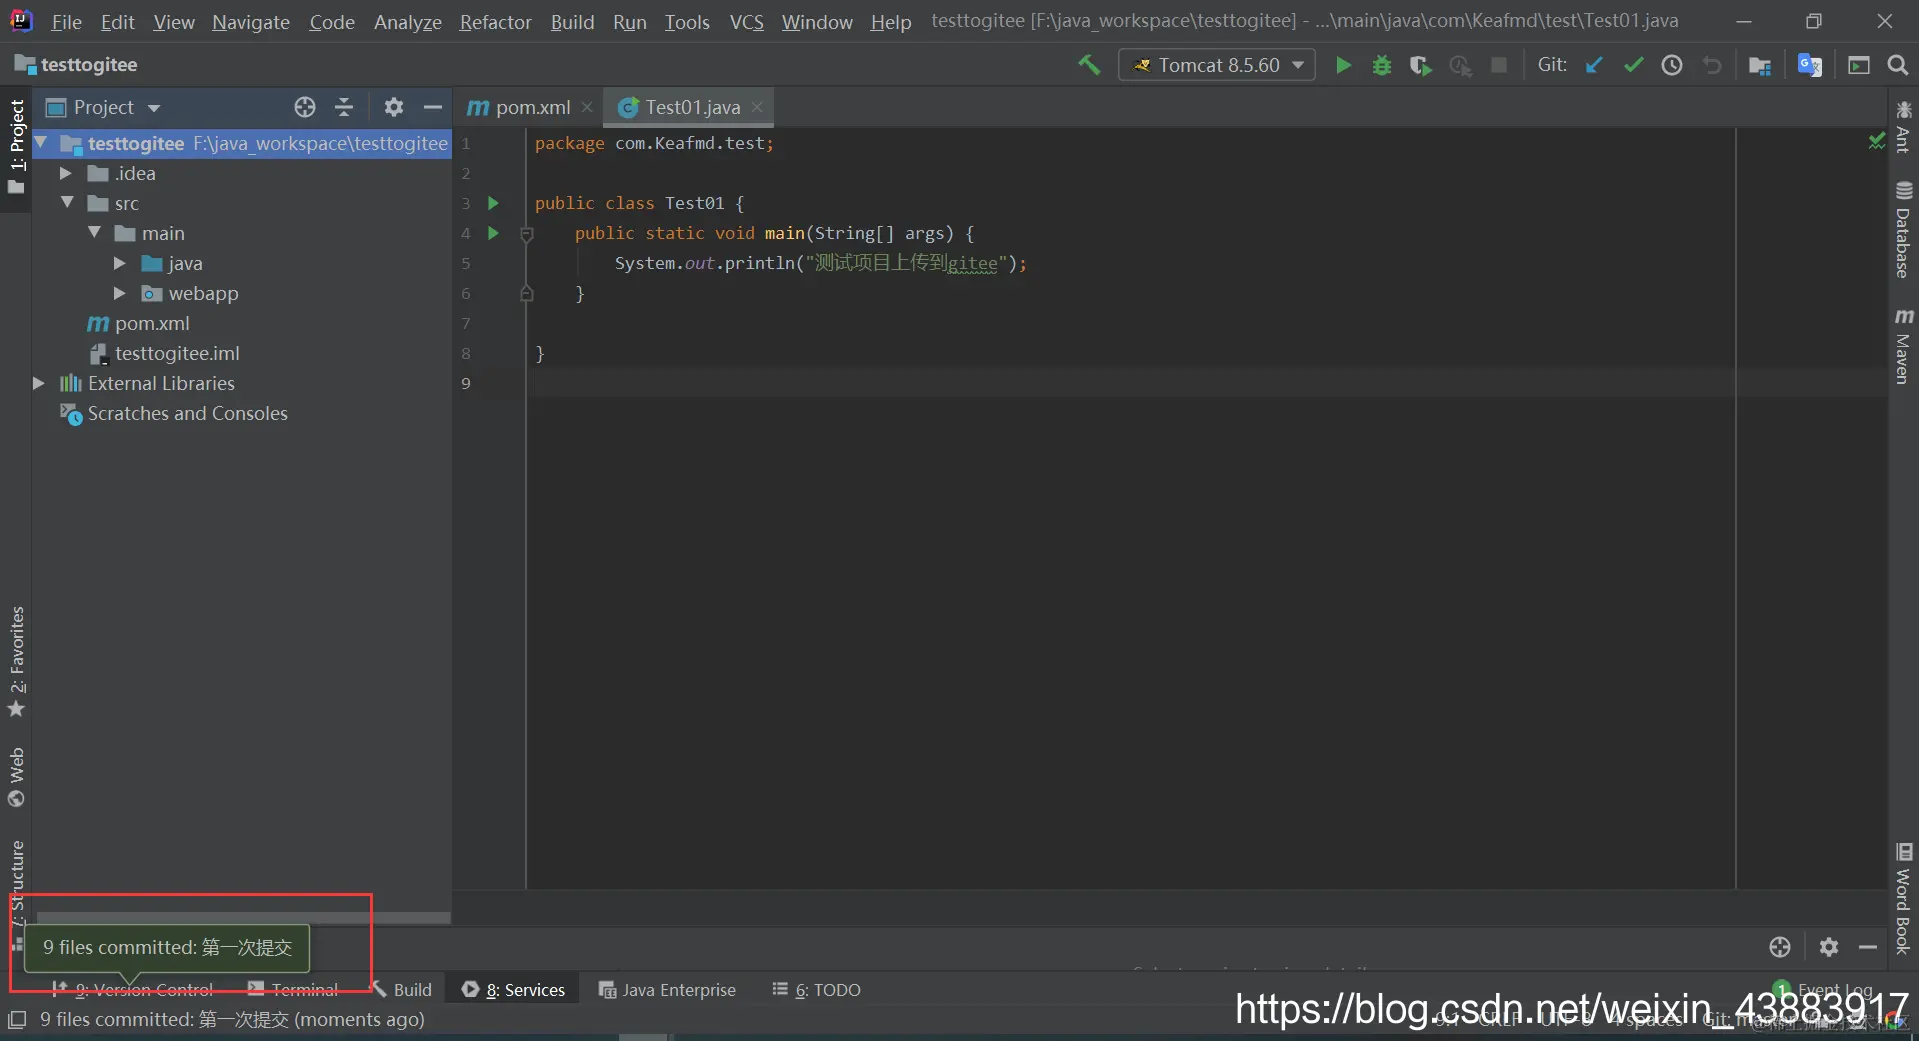Start debugging with the bug icon
This screenshot has height=1041, width=1919.
pyautogui.click(x=1382, y=65)
